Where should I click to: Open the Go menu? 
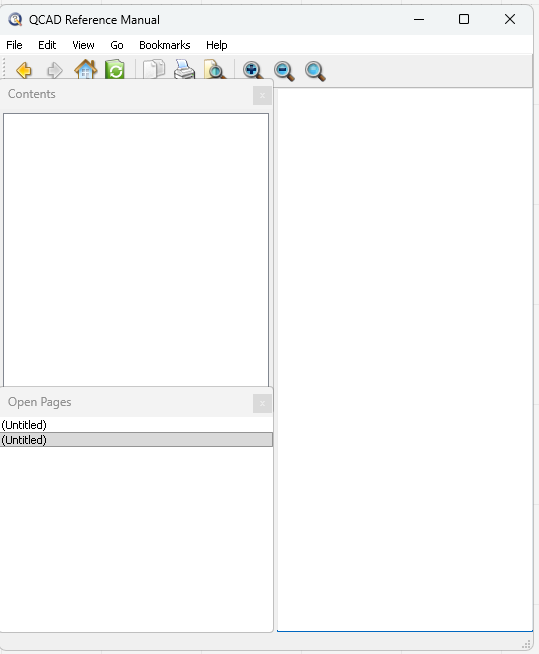116,45
